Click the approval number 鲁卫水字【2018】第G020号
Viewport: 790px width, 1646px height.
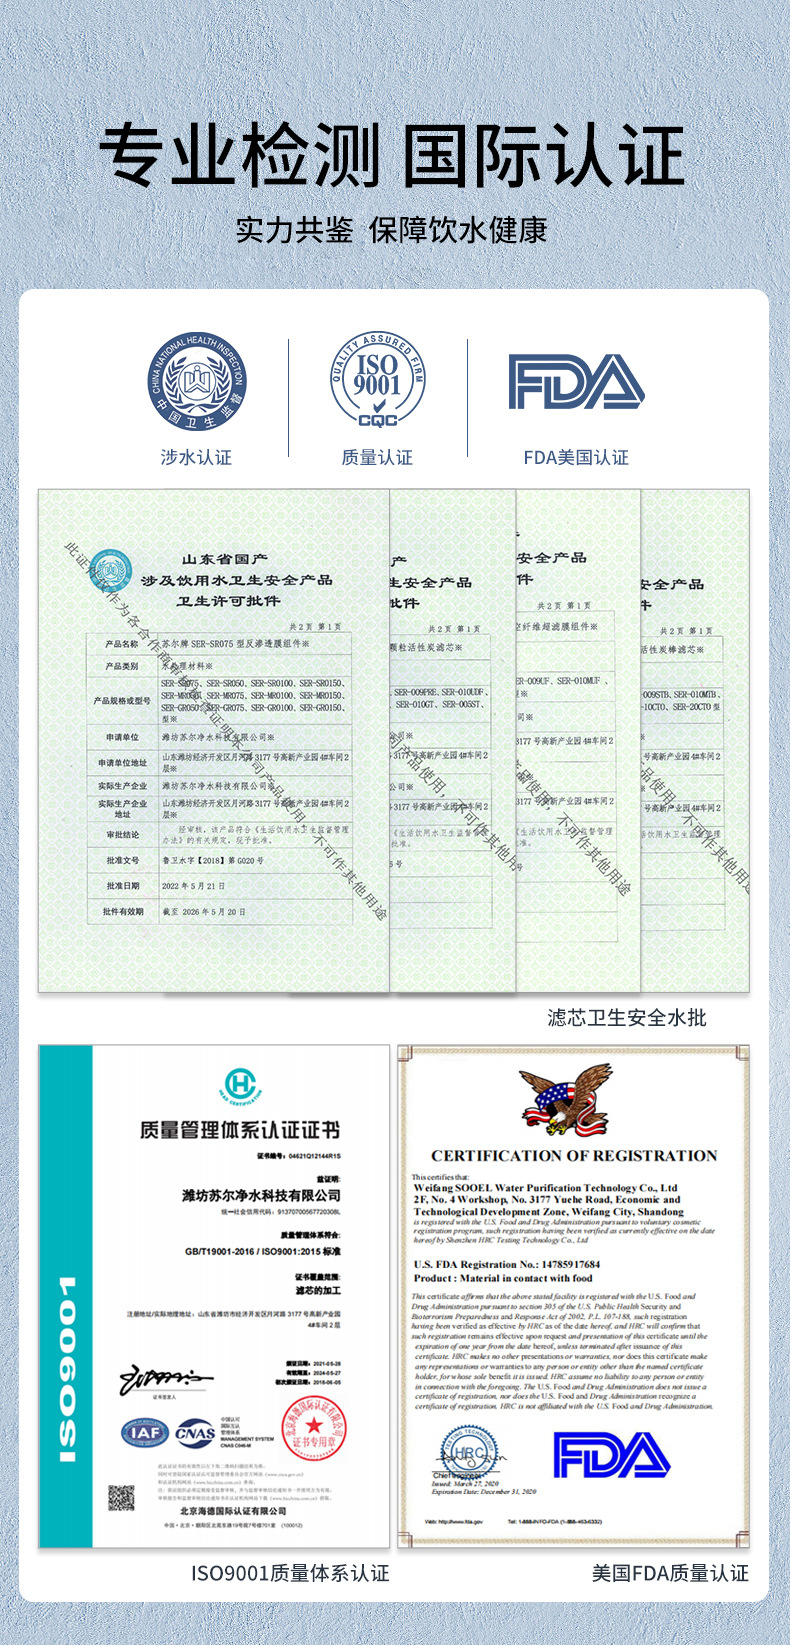click(x=213, y=860)
